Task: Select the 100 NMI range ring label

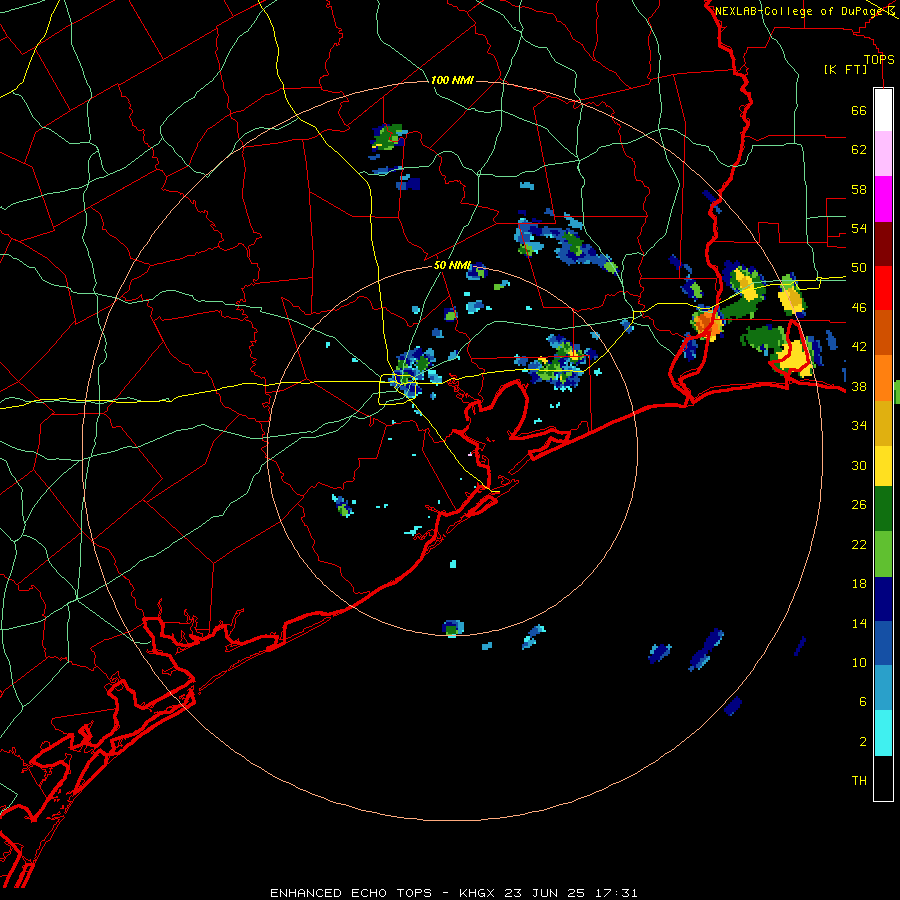Action: point(452,80)
